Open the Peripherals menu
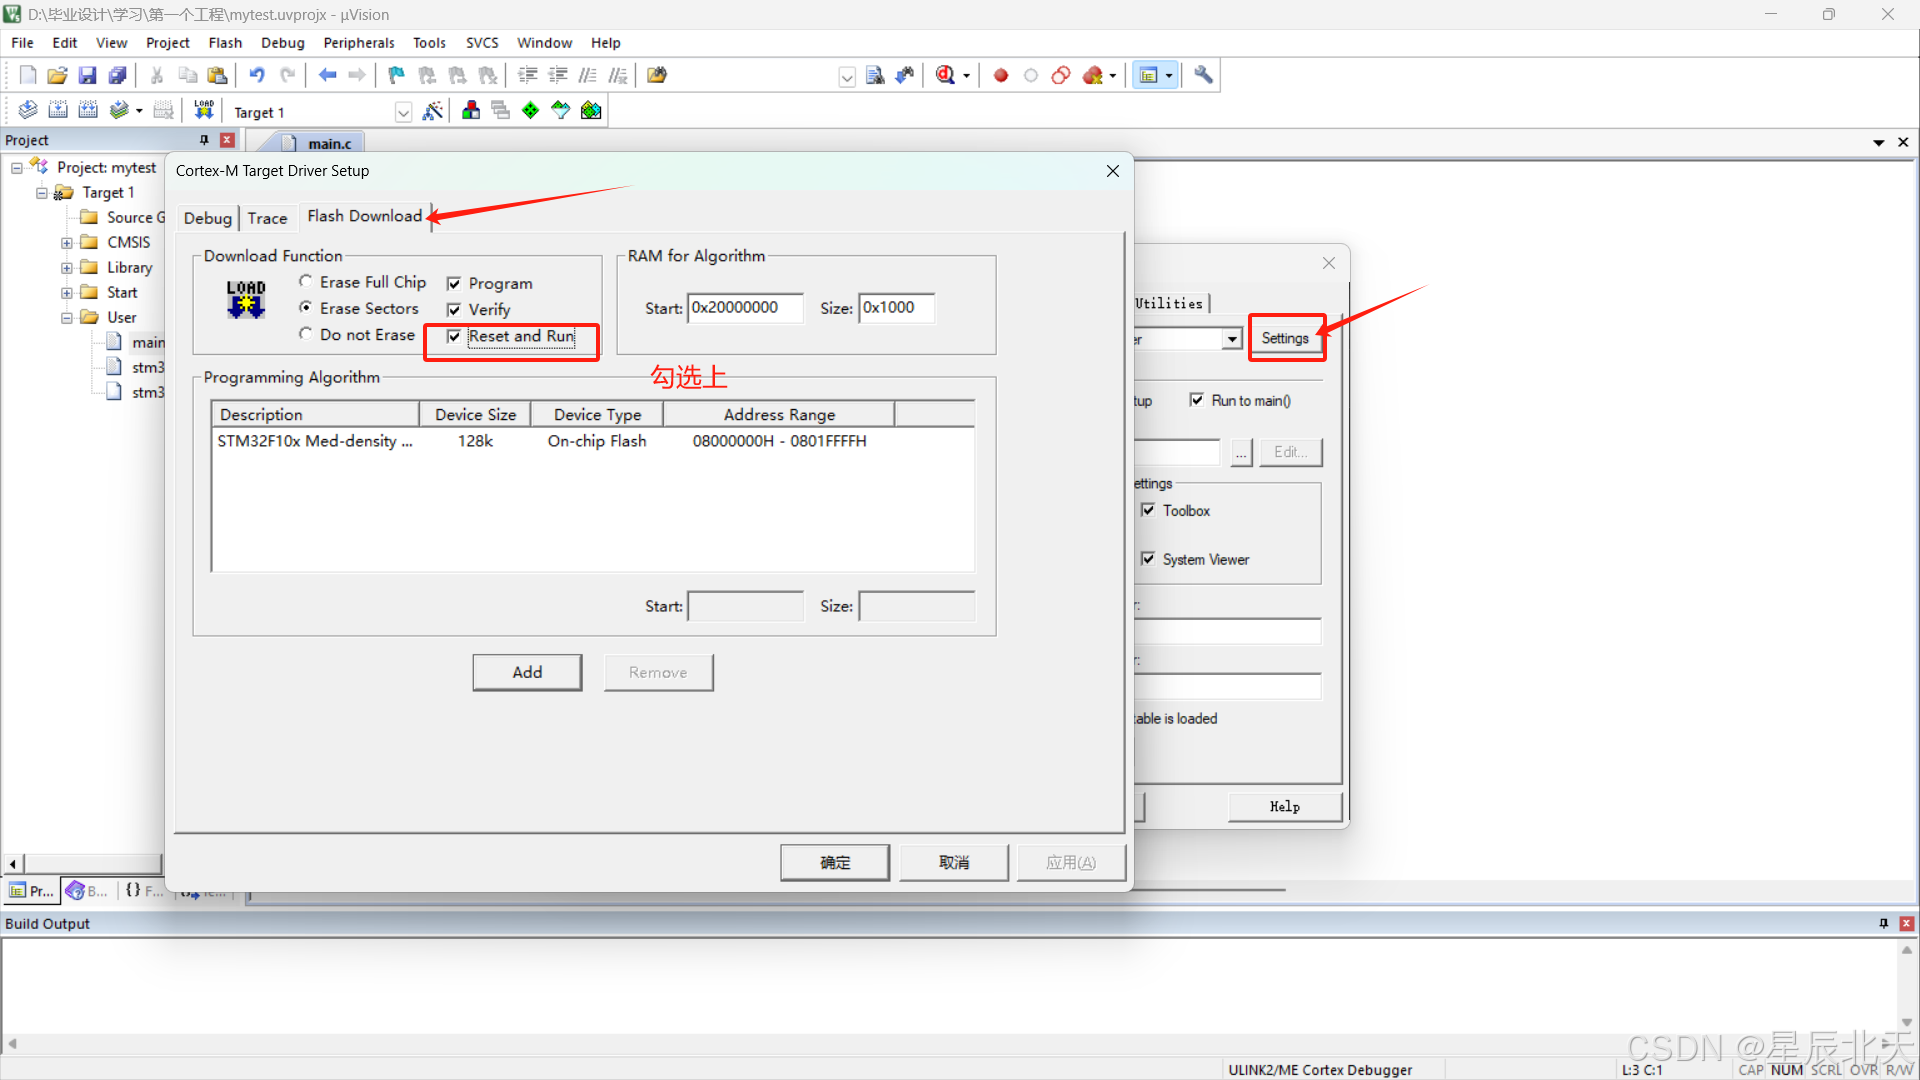Image resolution: width=1920 pixels, height=1080 pixels. tap(358, 43)
